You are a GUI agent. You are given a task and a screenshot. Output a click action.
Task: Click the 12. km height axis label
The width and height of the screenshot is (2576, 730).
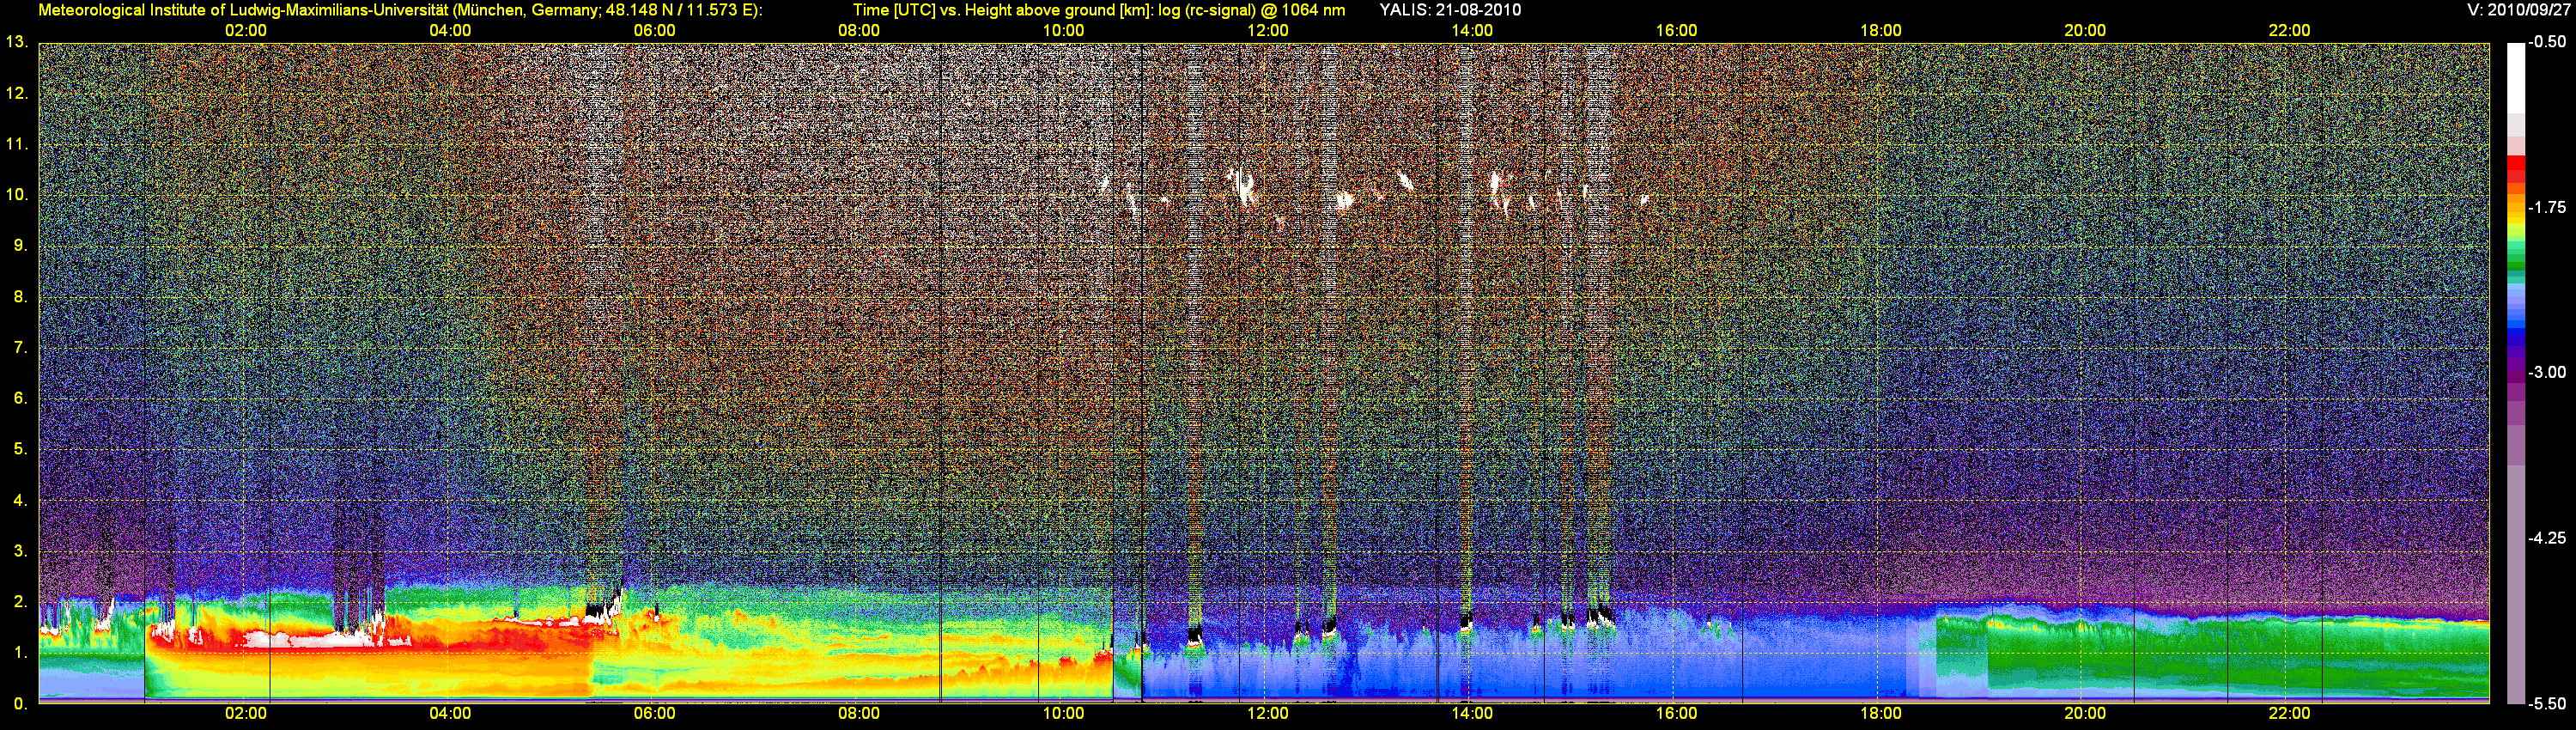[x=17, y=93]
